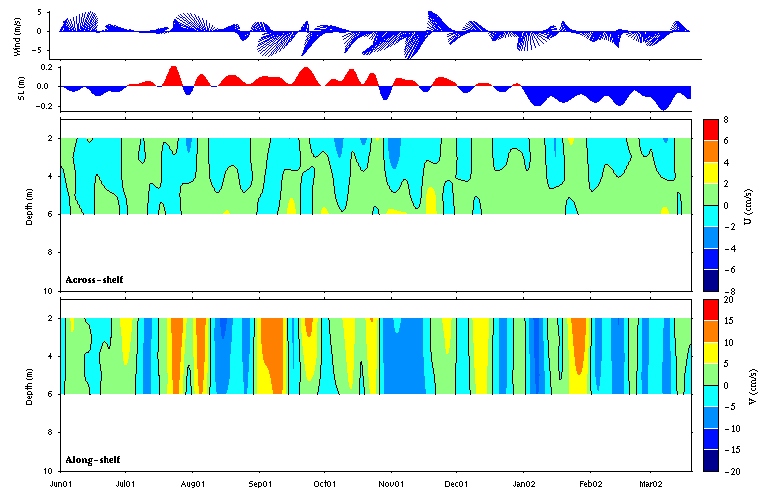This screenshot has width=766, height=501.
Task: Click the SL (m) axis label
Action: [21, 88]
